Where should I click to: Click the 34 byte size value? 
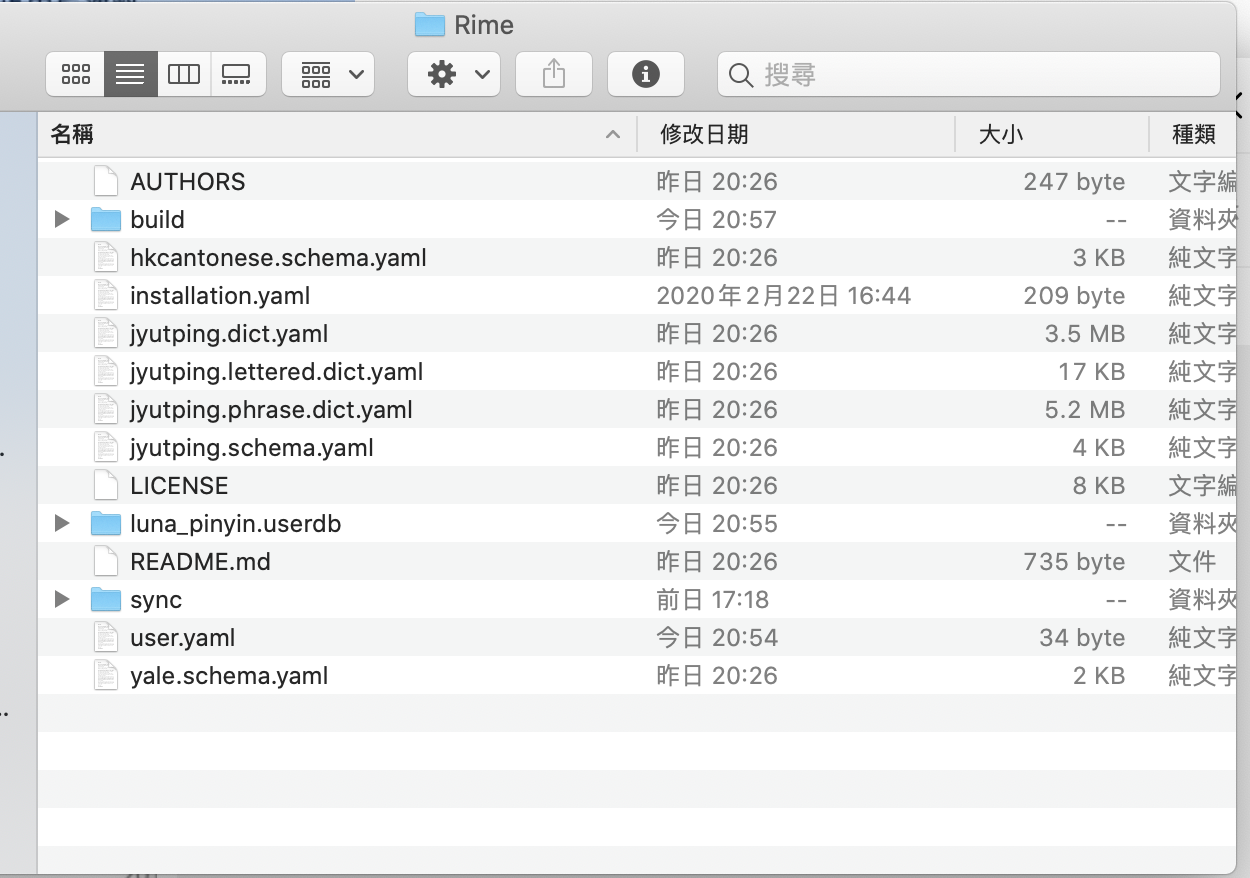pos(1082,638)
